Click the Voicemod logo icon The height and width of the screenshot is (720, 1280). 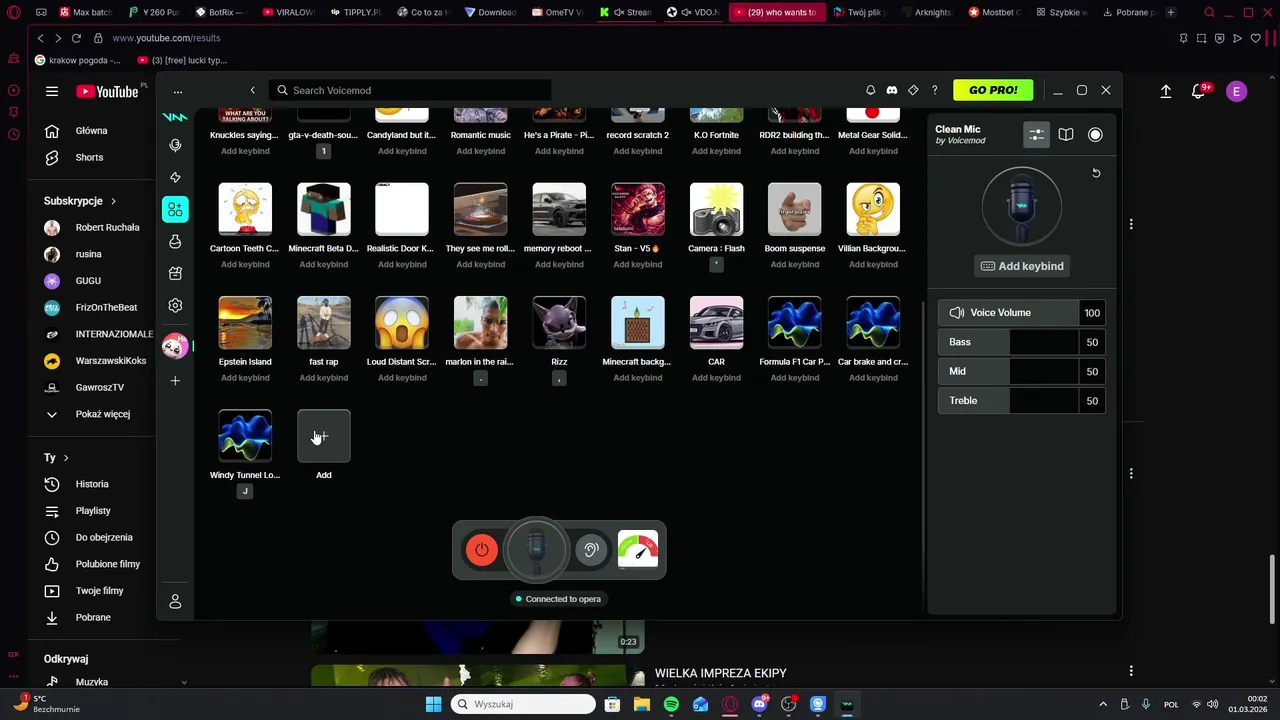tap(175, 117)
